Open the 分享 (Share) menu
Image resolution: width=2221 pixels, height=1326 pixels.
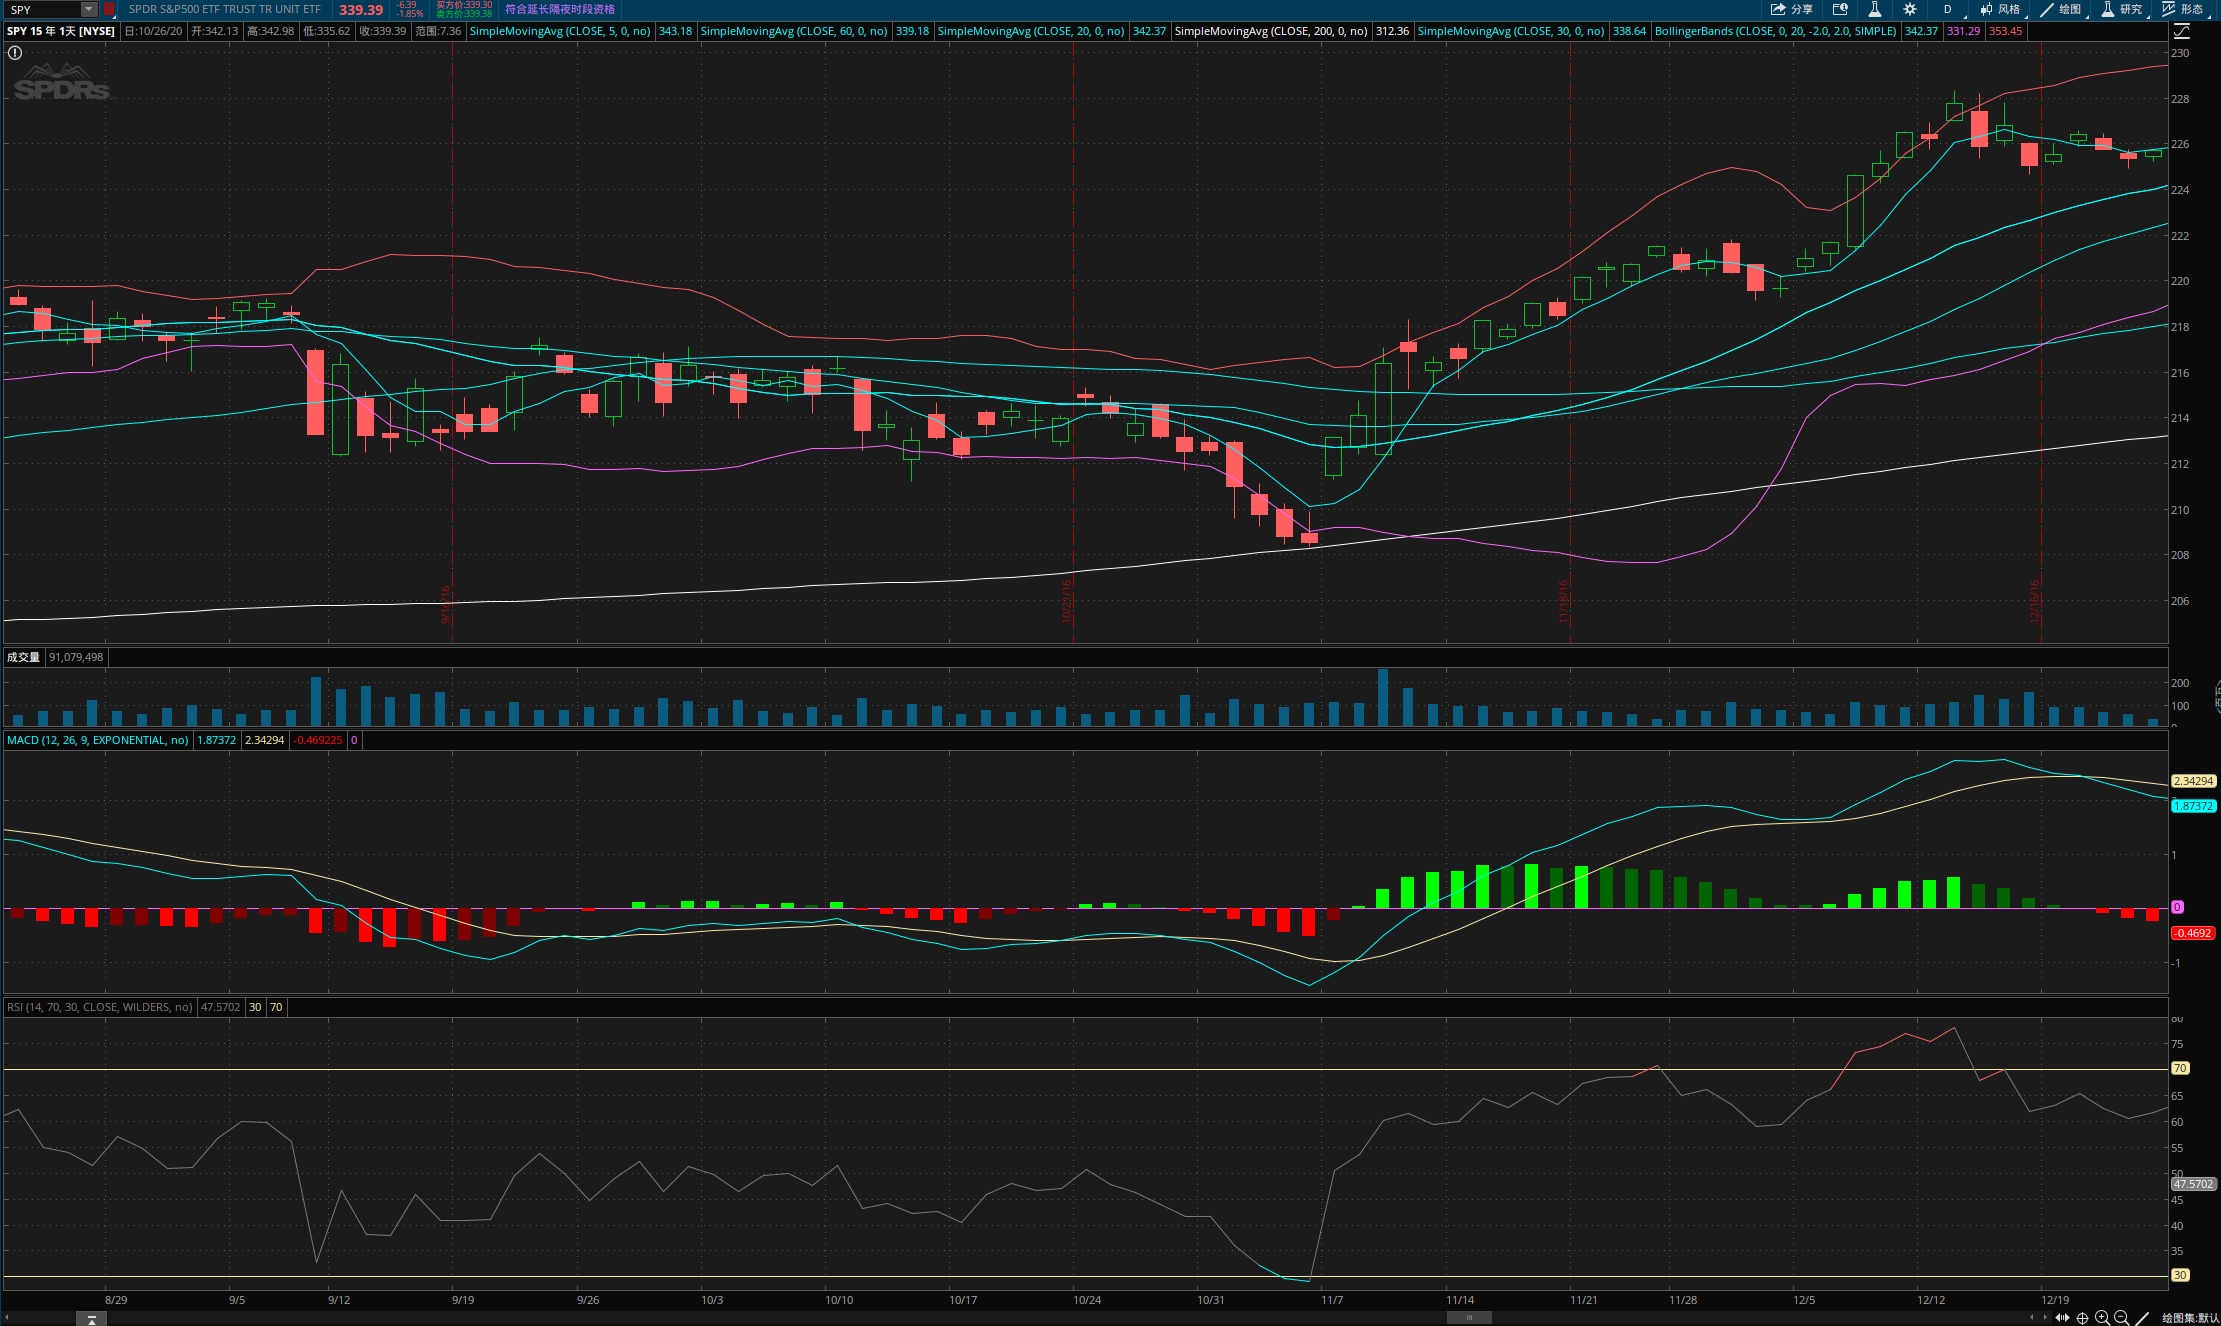point(1791,9)
